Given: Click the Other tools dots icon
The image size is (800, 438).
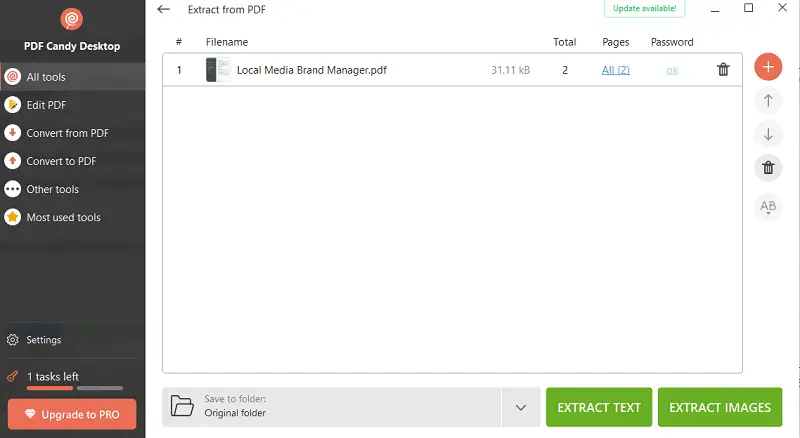Looking at the screenshot, I should [x=13, y=189].
